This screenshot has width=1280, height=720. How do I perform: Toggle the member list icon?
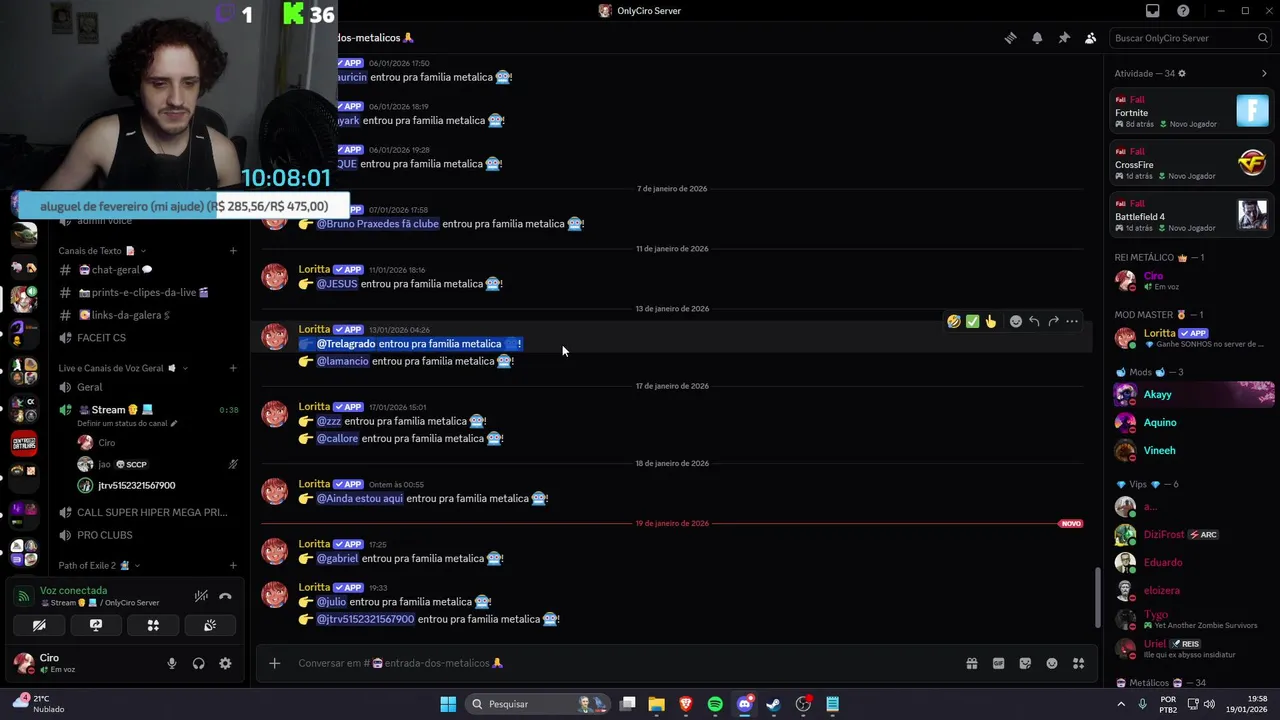tap(1090, 38)
